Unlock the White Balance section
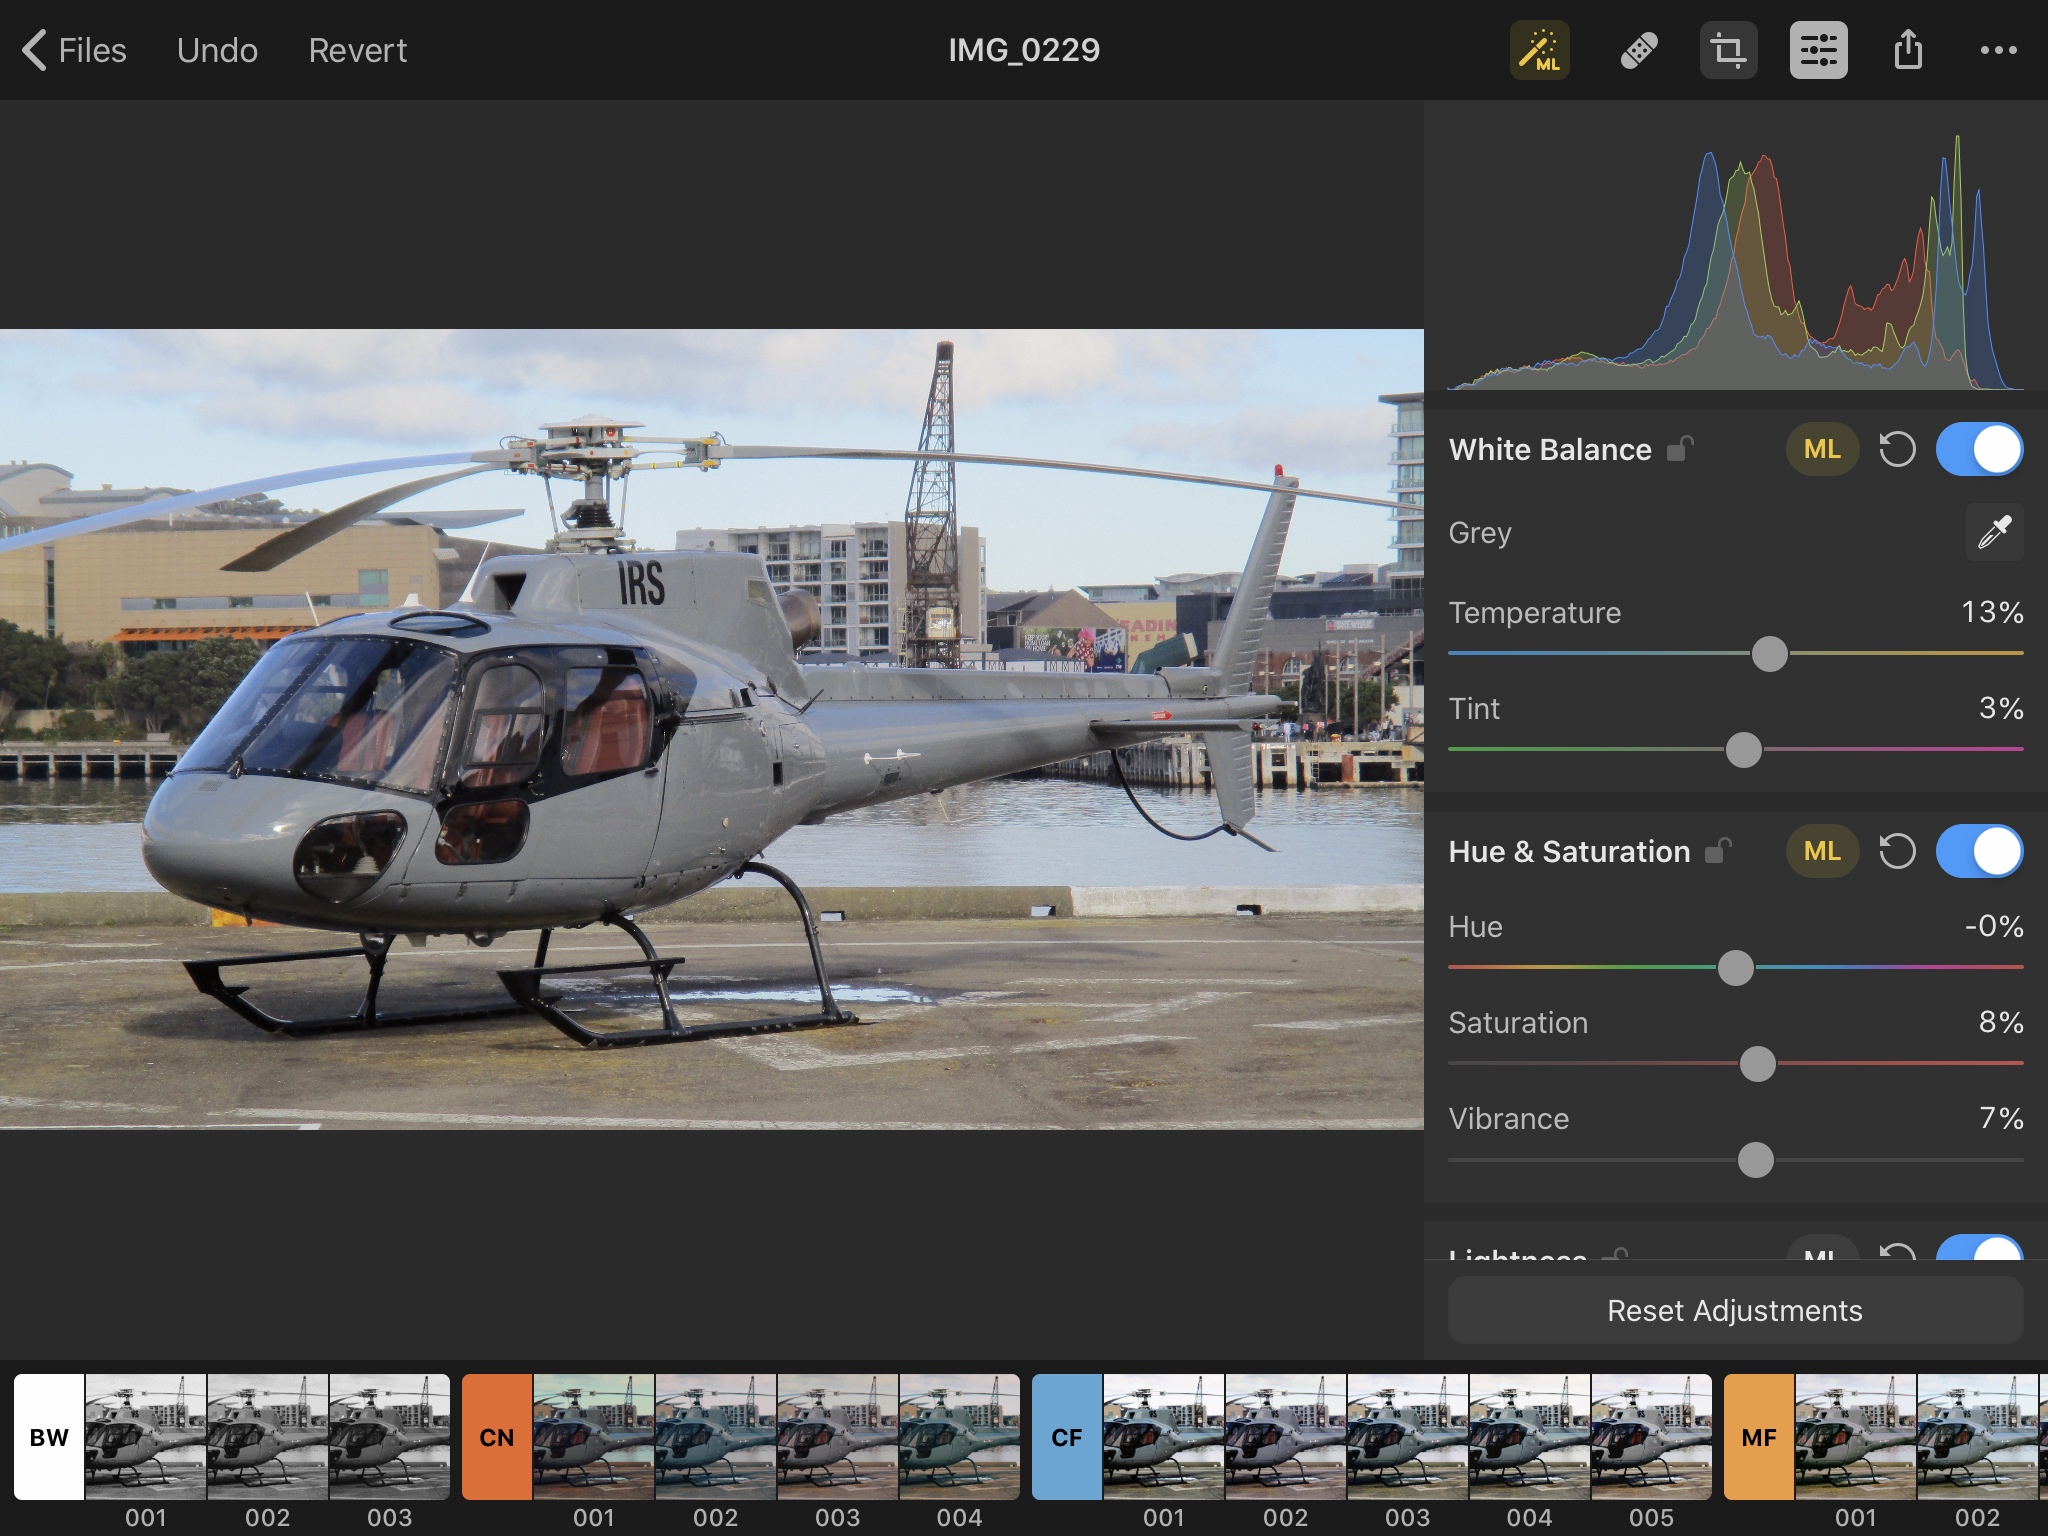2048x1536 pixels. point(1681,449)
